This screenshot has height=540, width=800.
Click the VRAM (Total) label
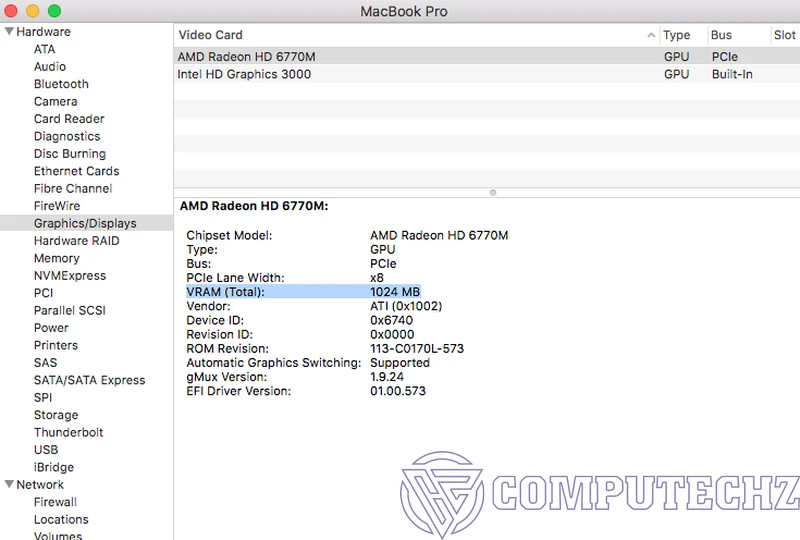[226, 292]
